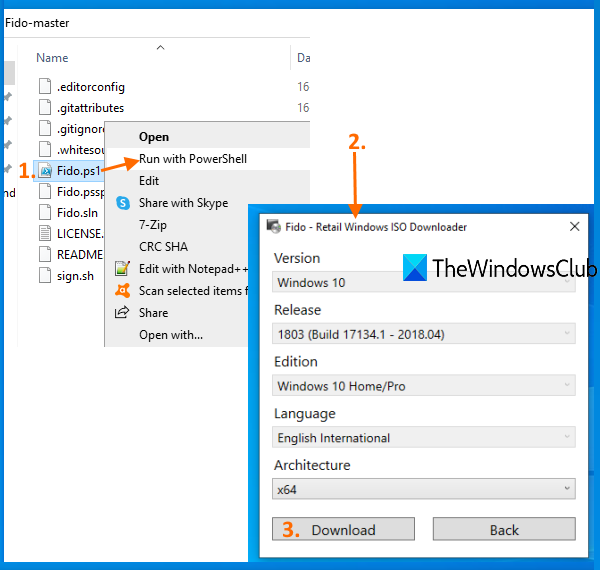Click the Fido app icon in dialog title
The image size is (600, 570).
coord(274,226)
